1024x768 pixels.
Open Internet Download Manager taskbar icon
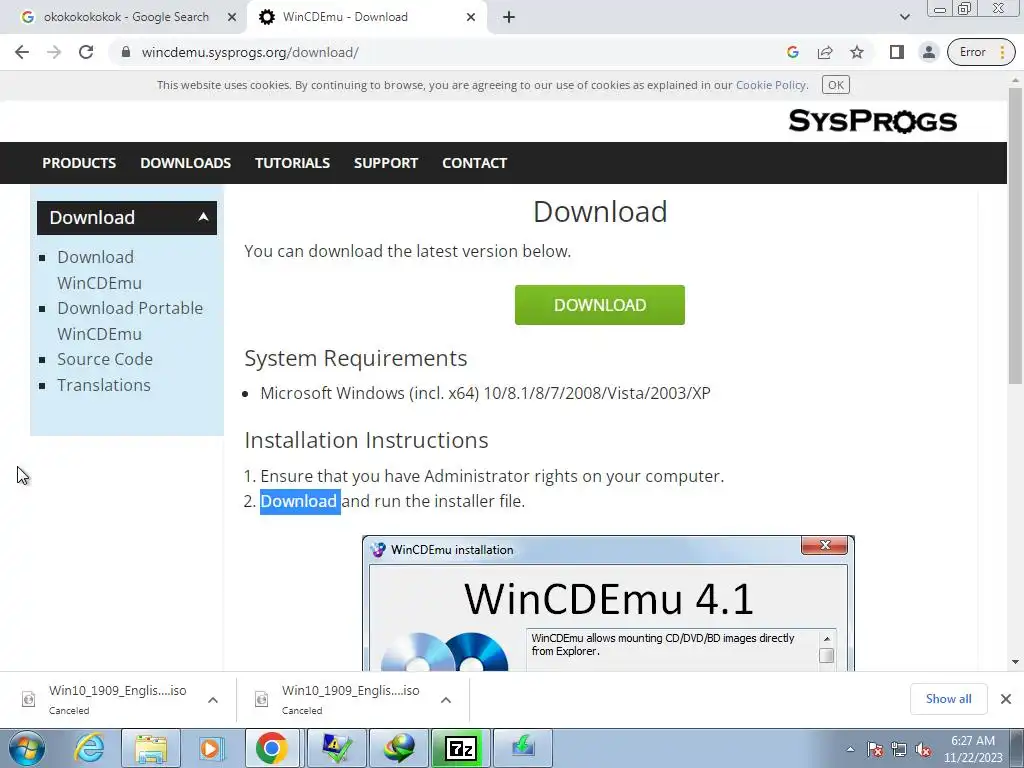pos(399,748)
